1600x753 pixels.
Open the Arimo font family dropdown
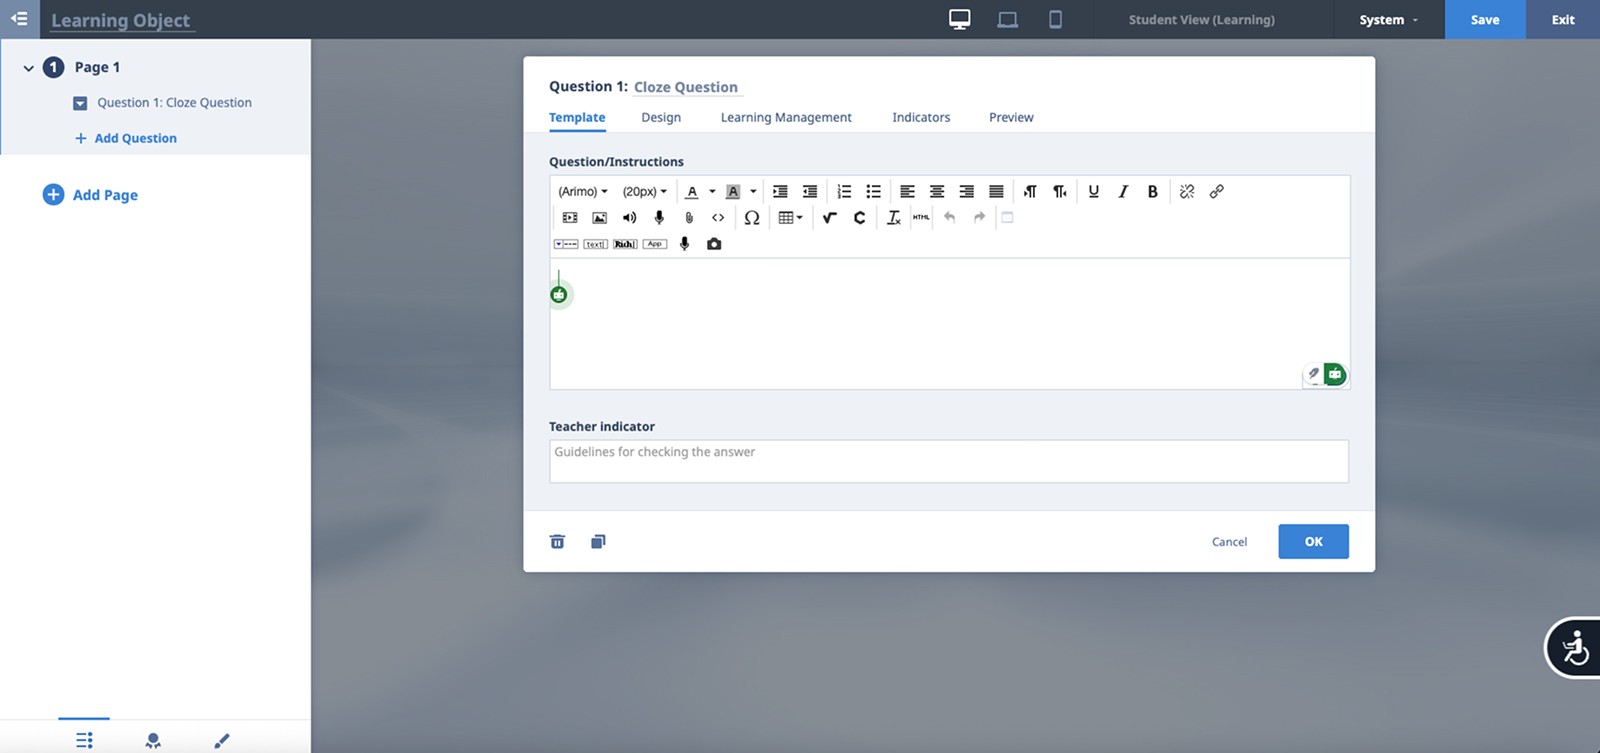coord(582,191)
